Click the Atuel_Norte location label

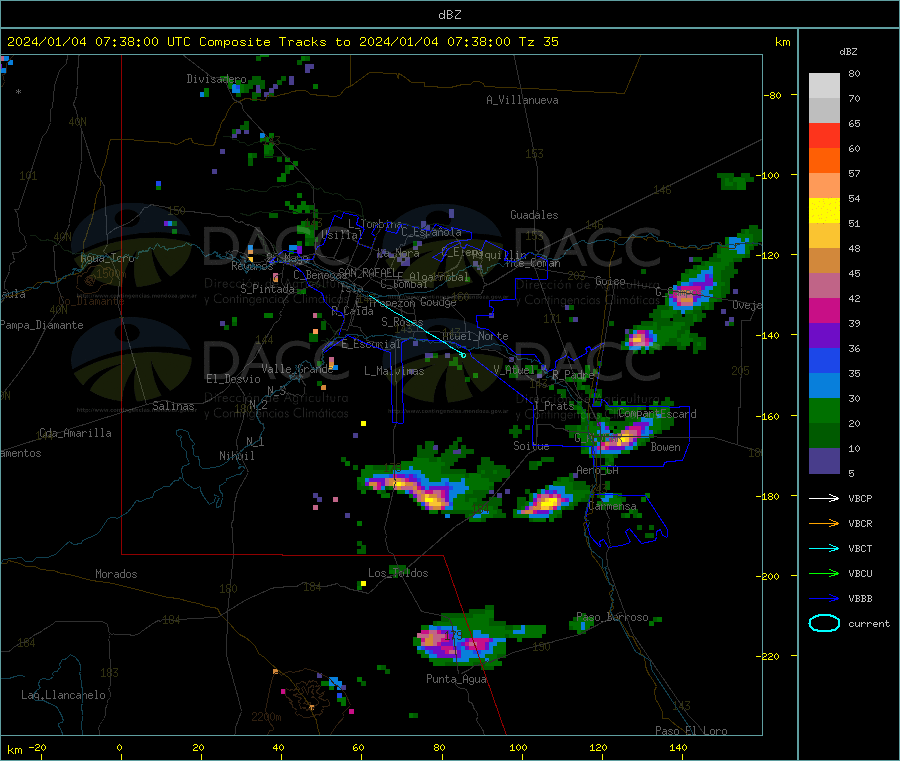475,336
